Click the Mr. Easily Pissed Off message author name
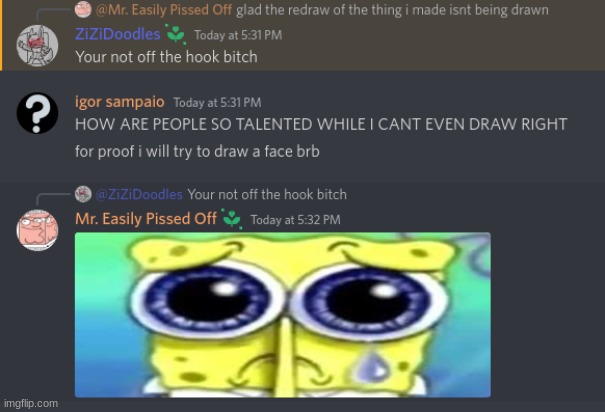 (x=146, y=219)
